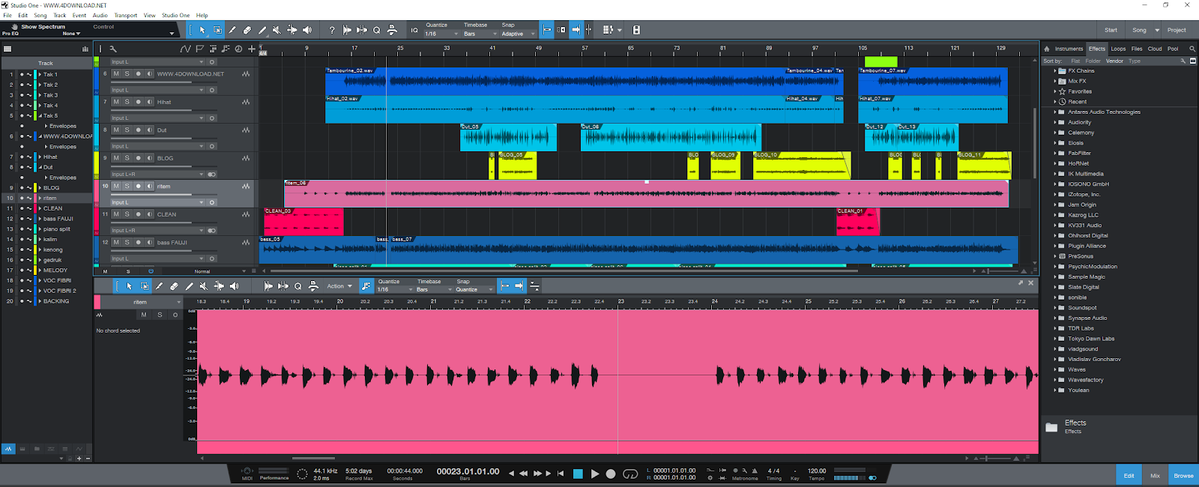Sort browser by Folder
The image size is (1199, 487).
[1093, 60]
